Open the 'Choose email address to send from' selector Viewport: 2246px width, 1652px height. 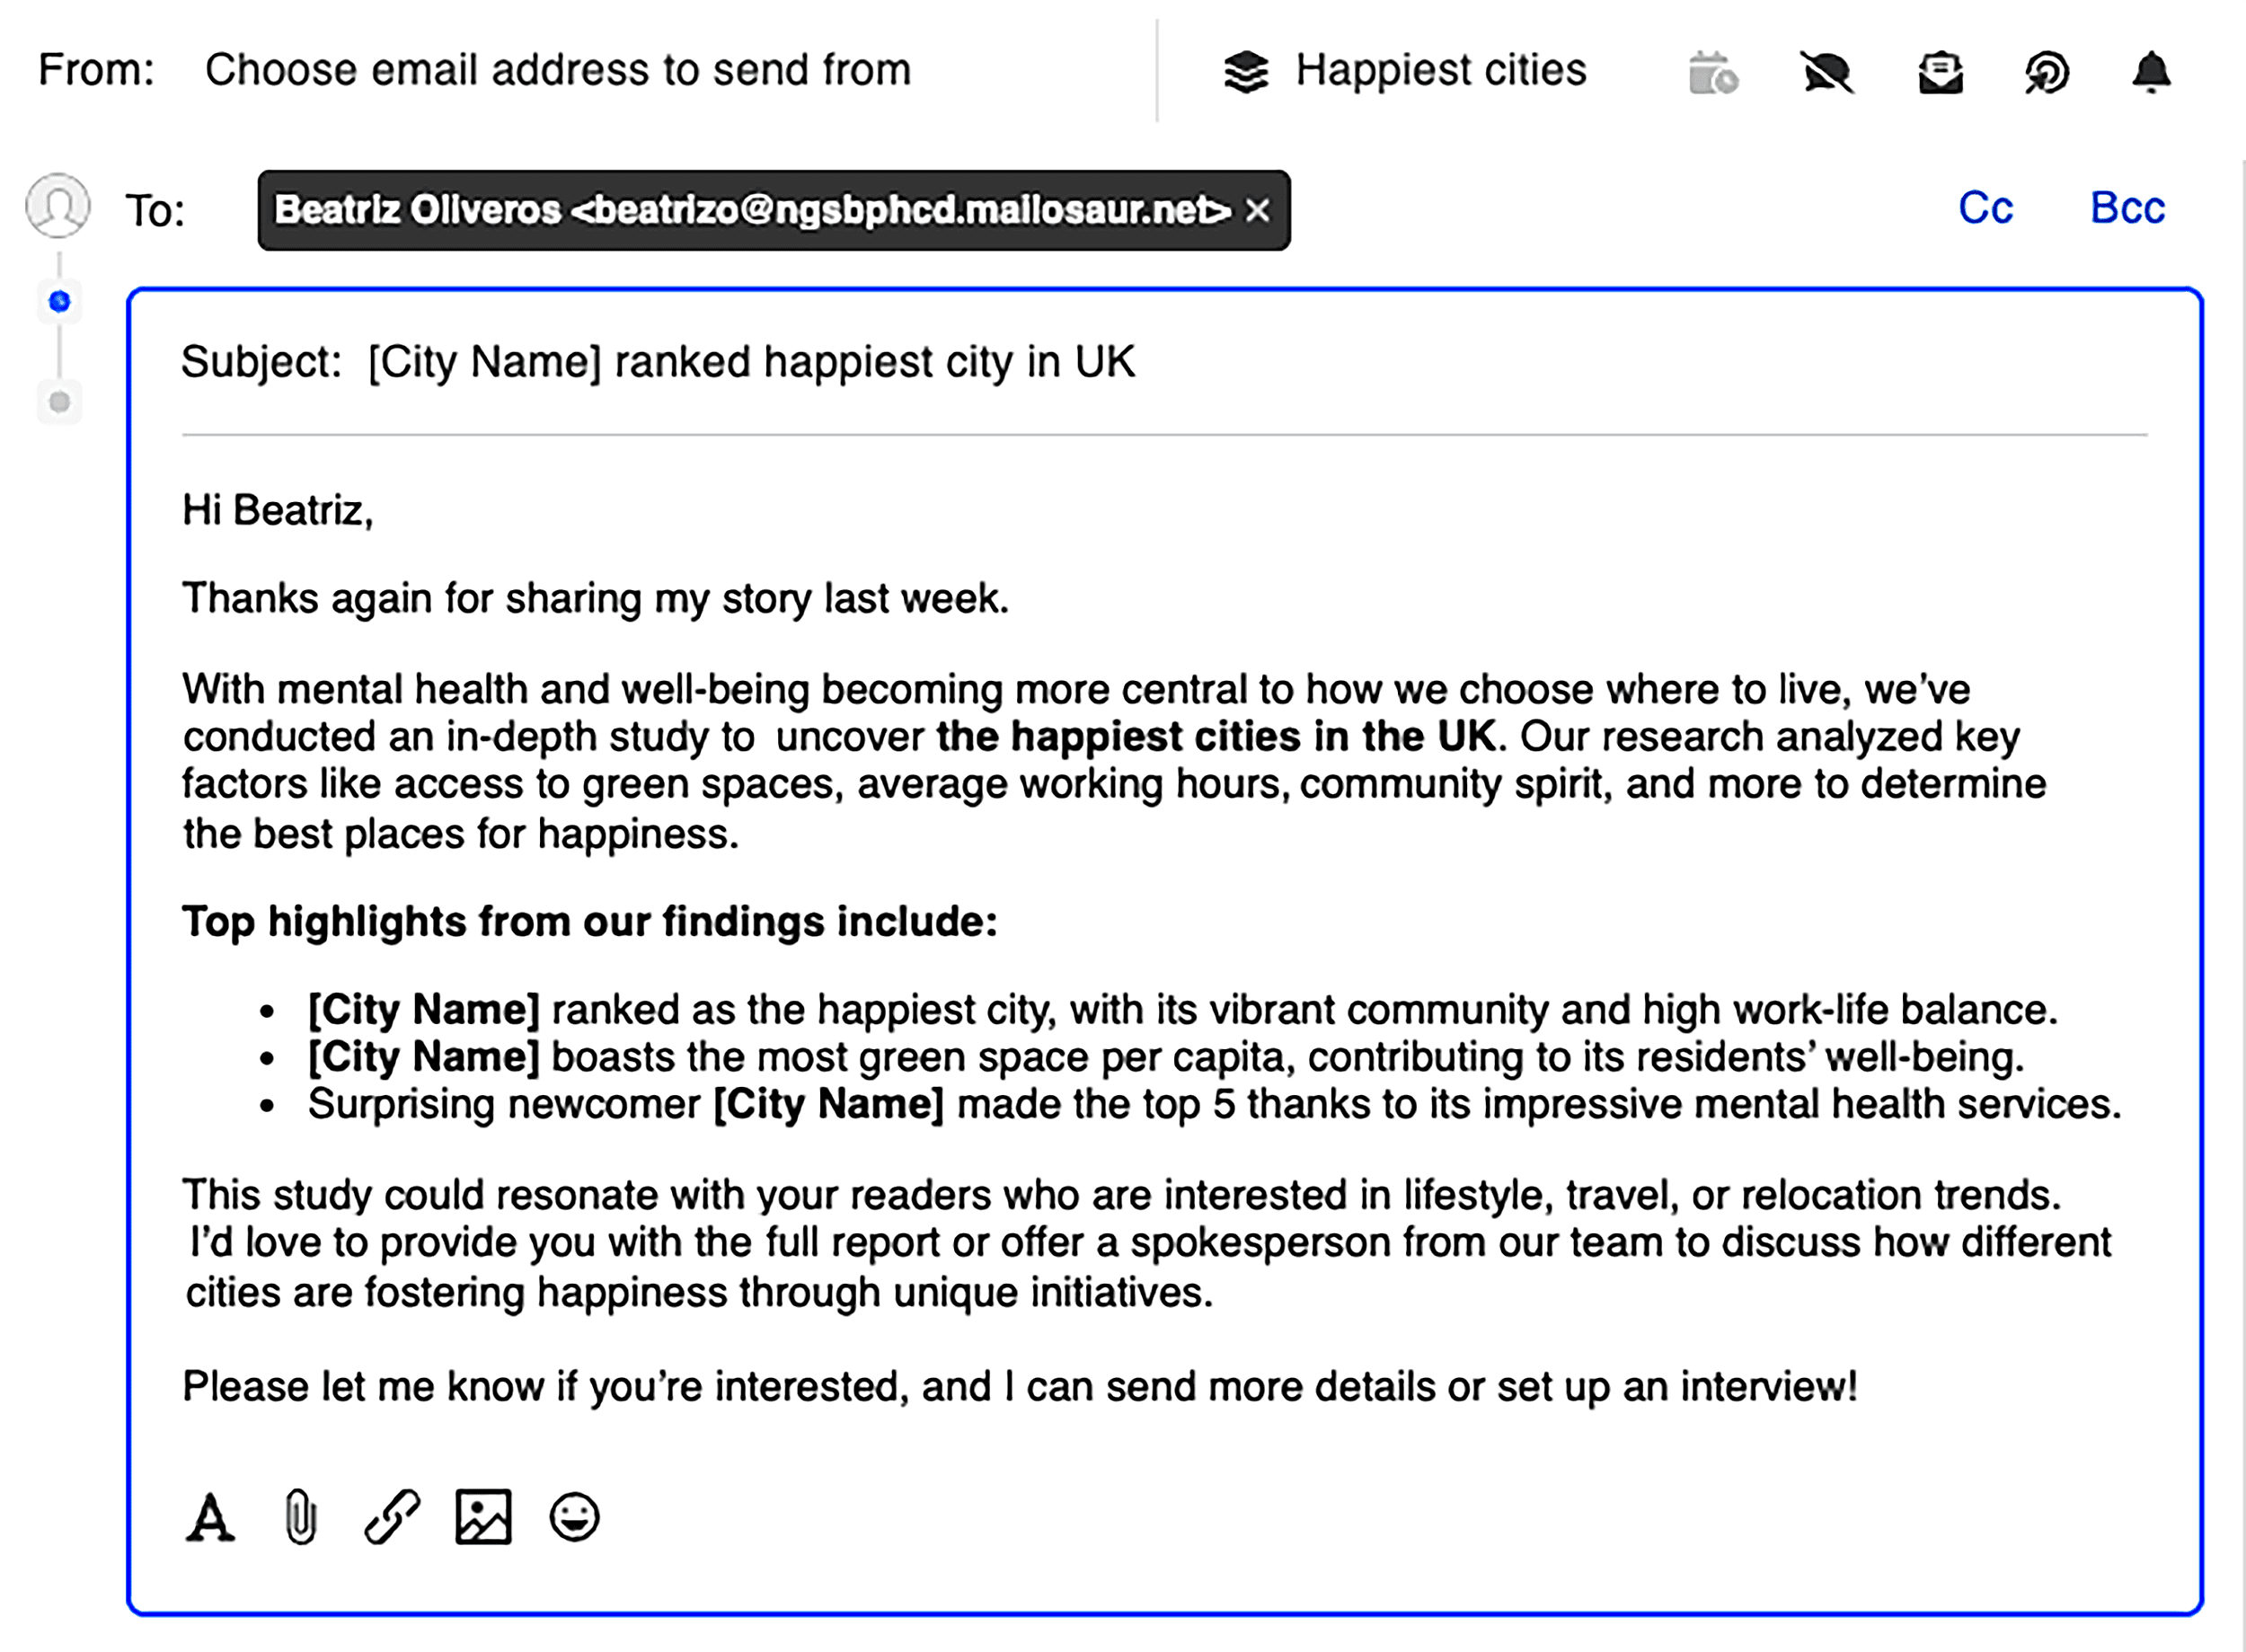tap(557, 69)
